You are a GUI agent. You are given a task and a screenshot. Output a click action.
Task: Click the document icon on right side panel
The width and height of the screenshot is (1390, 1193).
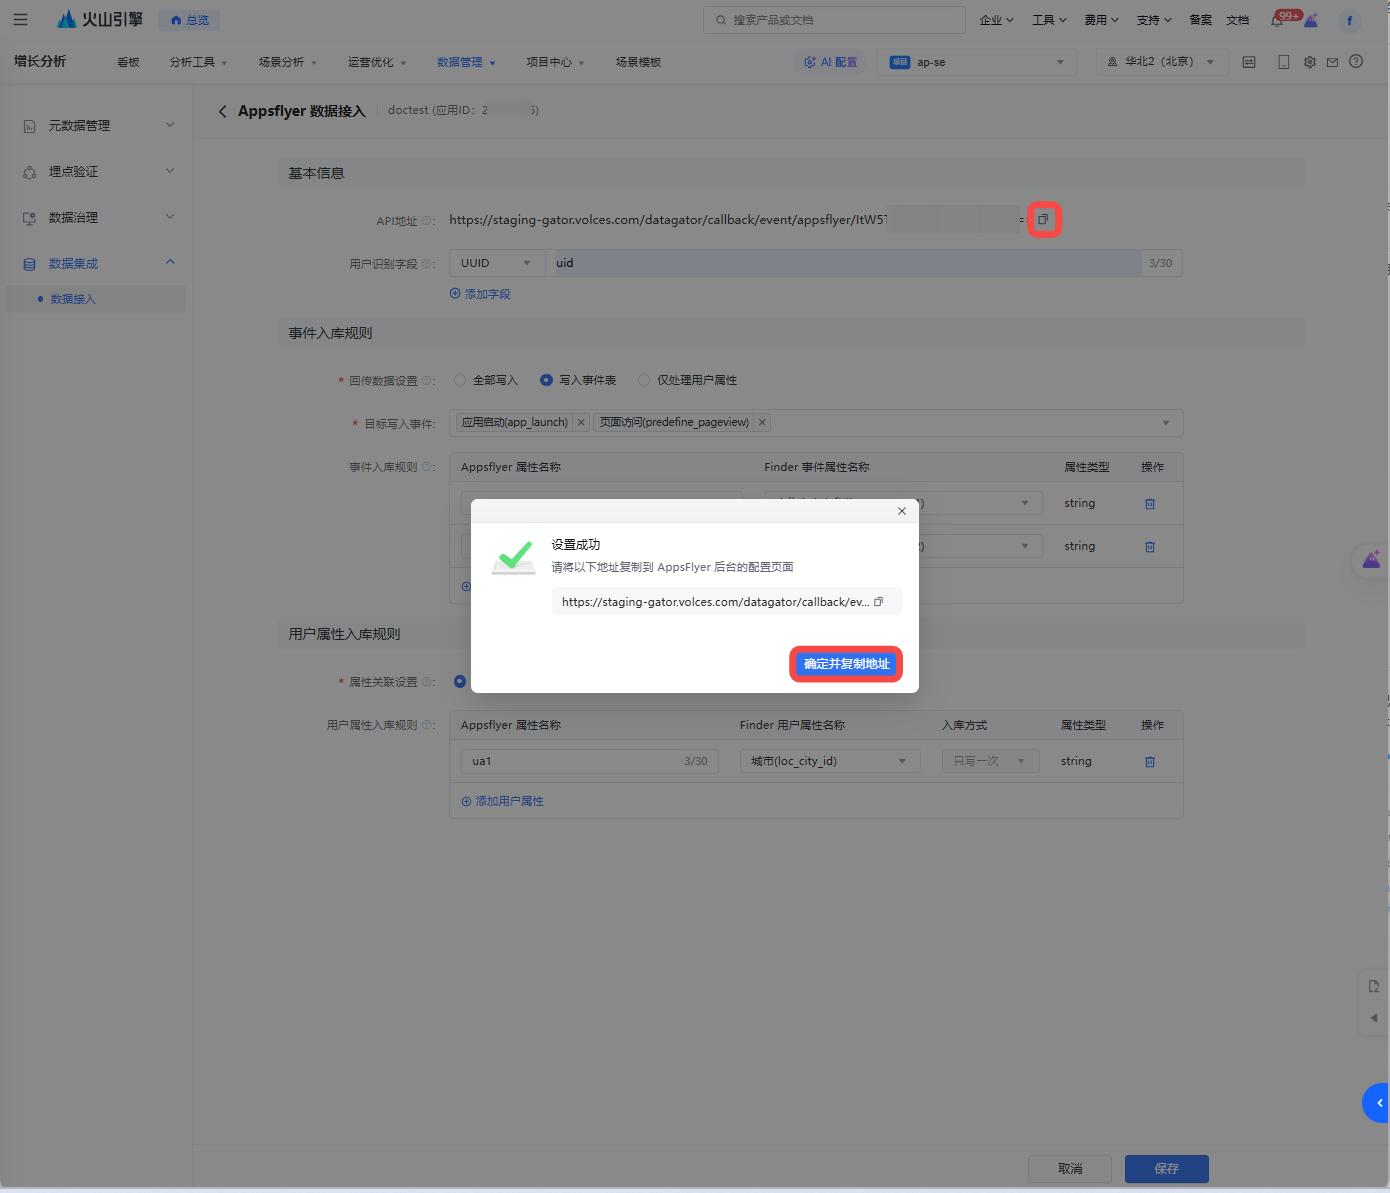(1374, 986)
